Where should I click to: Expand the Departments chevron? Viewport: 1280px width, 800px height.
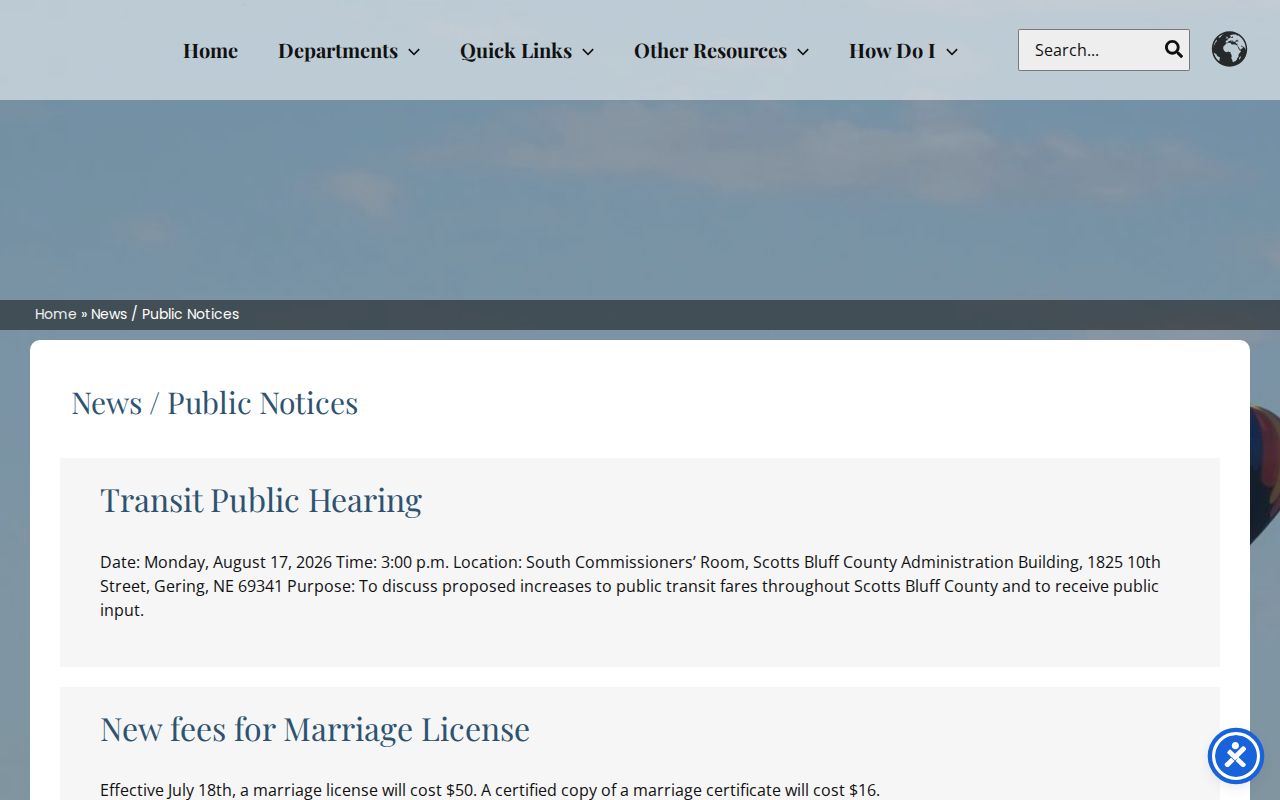414,52
